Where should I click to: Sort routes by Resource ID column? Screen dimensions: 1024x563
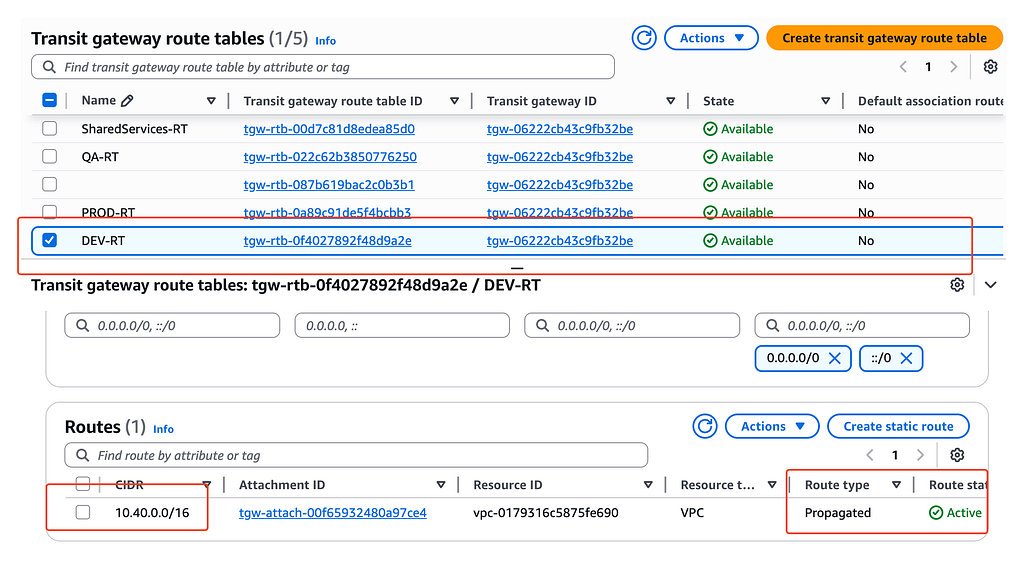(648, 485)
